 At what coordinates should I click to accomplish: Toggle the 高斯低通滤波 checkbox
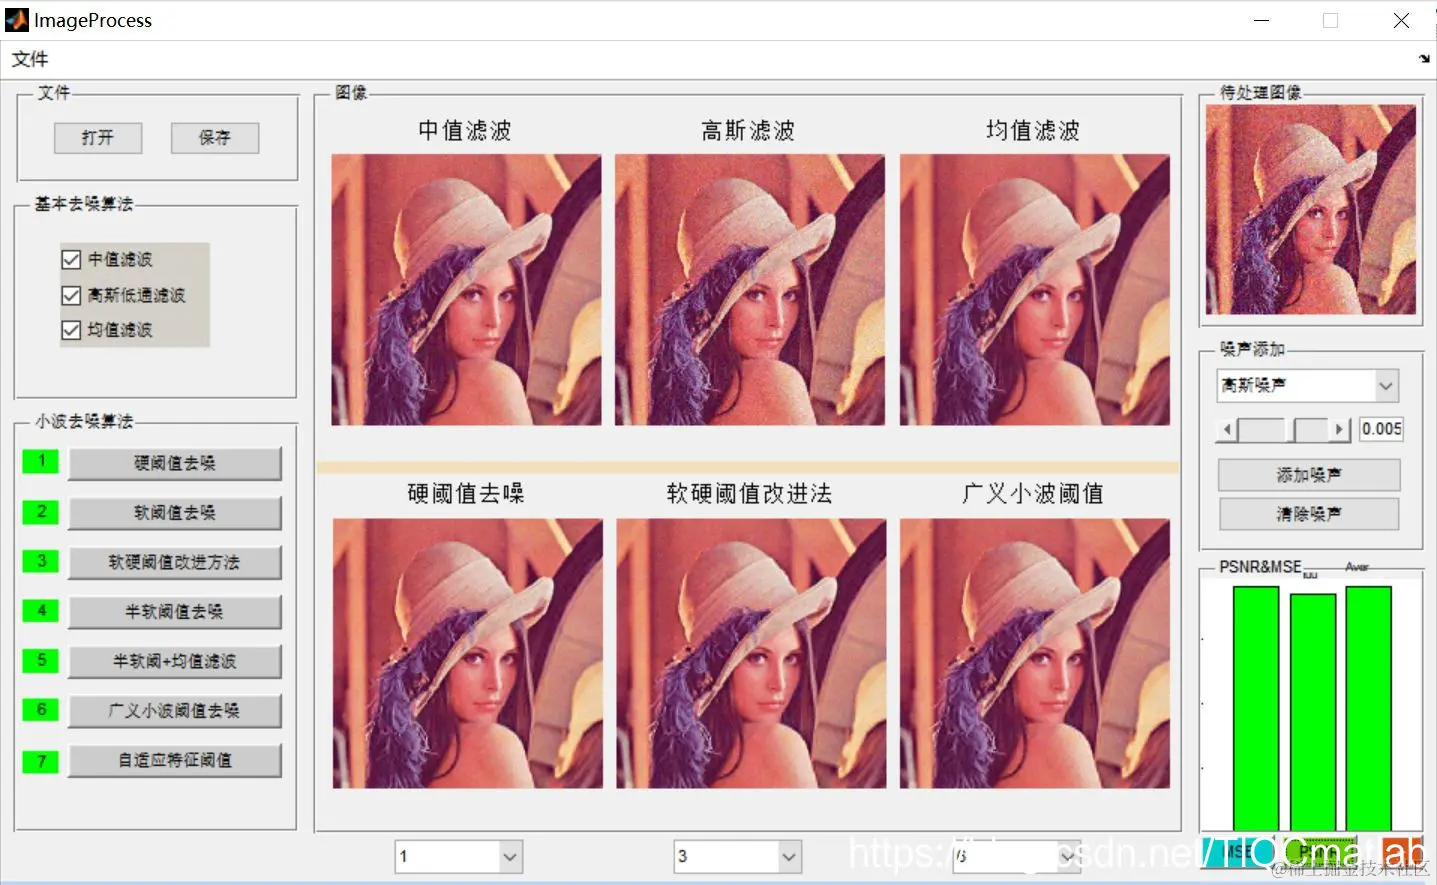pyautogui.click(x=71, y=296)
